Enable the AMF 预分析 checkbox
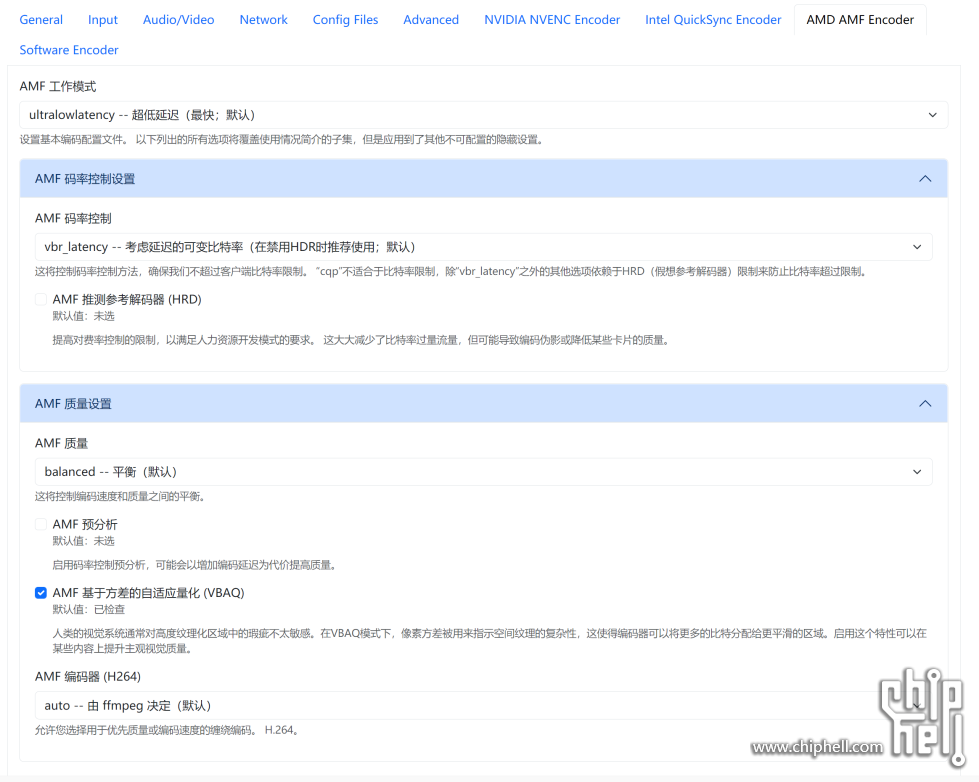The height and width of the screenshot is (782, 979). (x=41, y=525)
